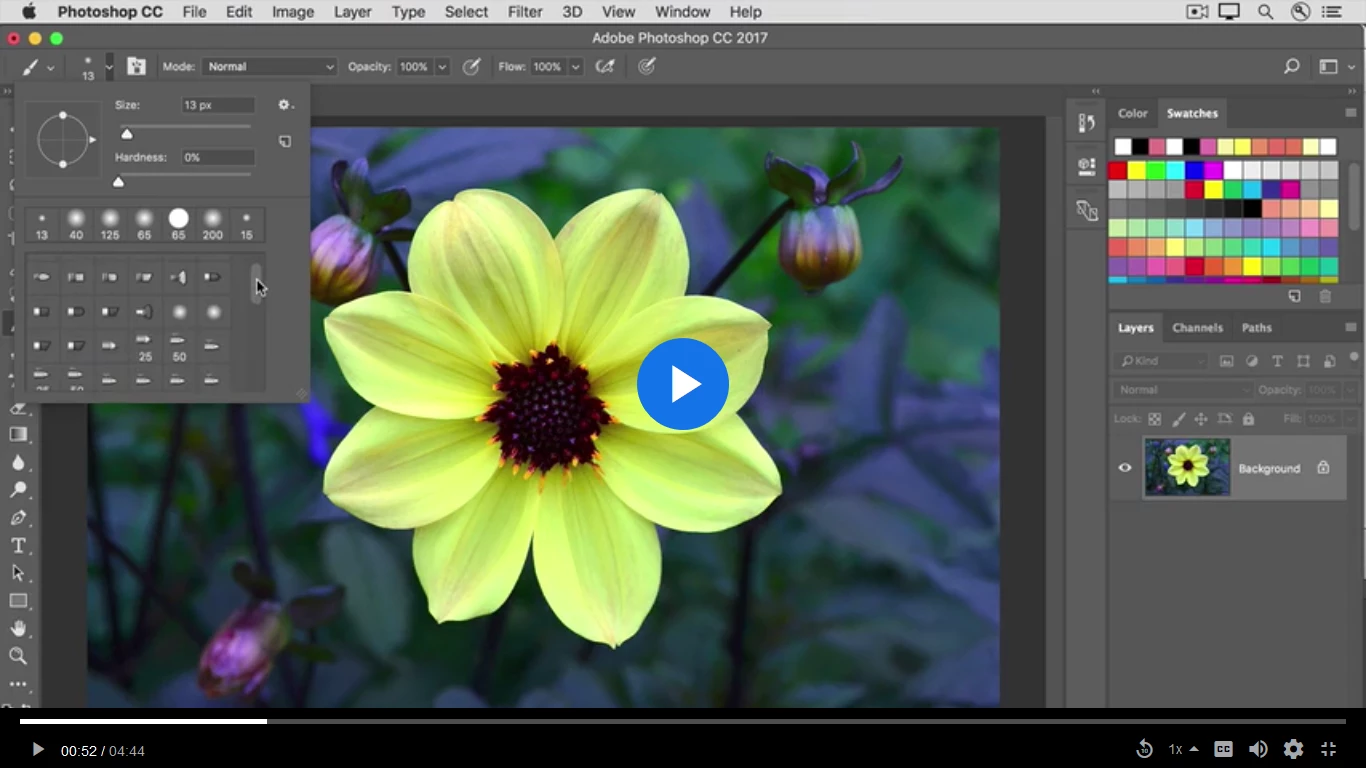Screen dimensions: 1366x768
Task: Select the Gradient tool
Action: [18, 434]
